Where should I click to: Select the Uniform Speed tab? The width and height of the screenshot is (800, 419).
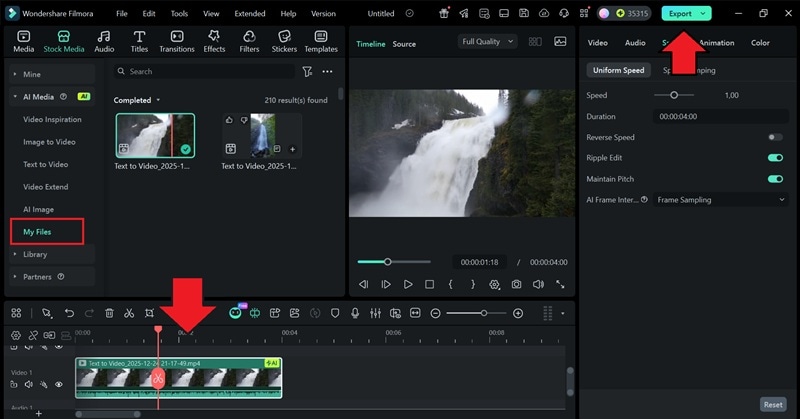tap(618, 70)
